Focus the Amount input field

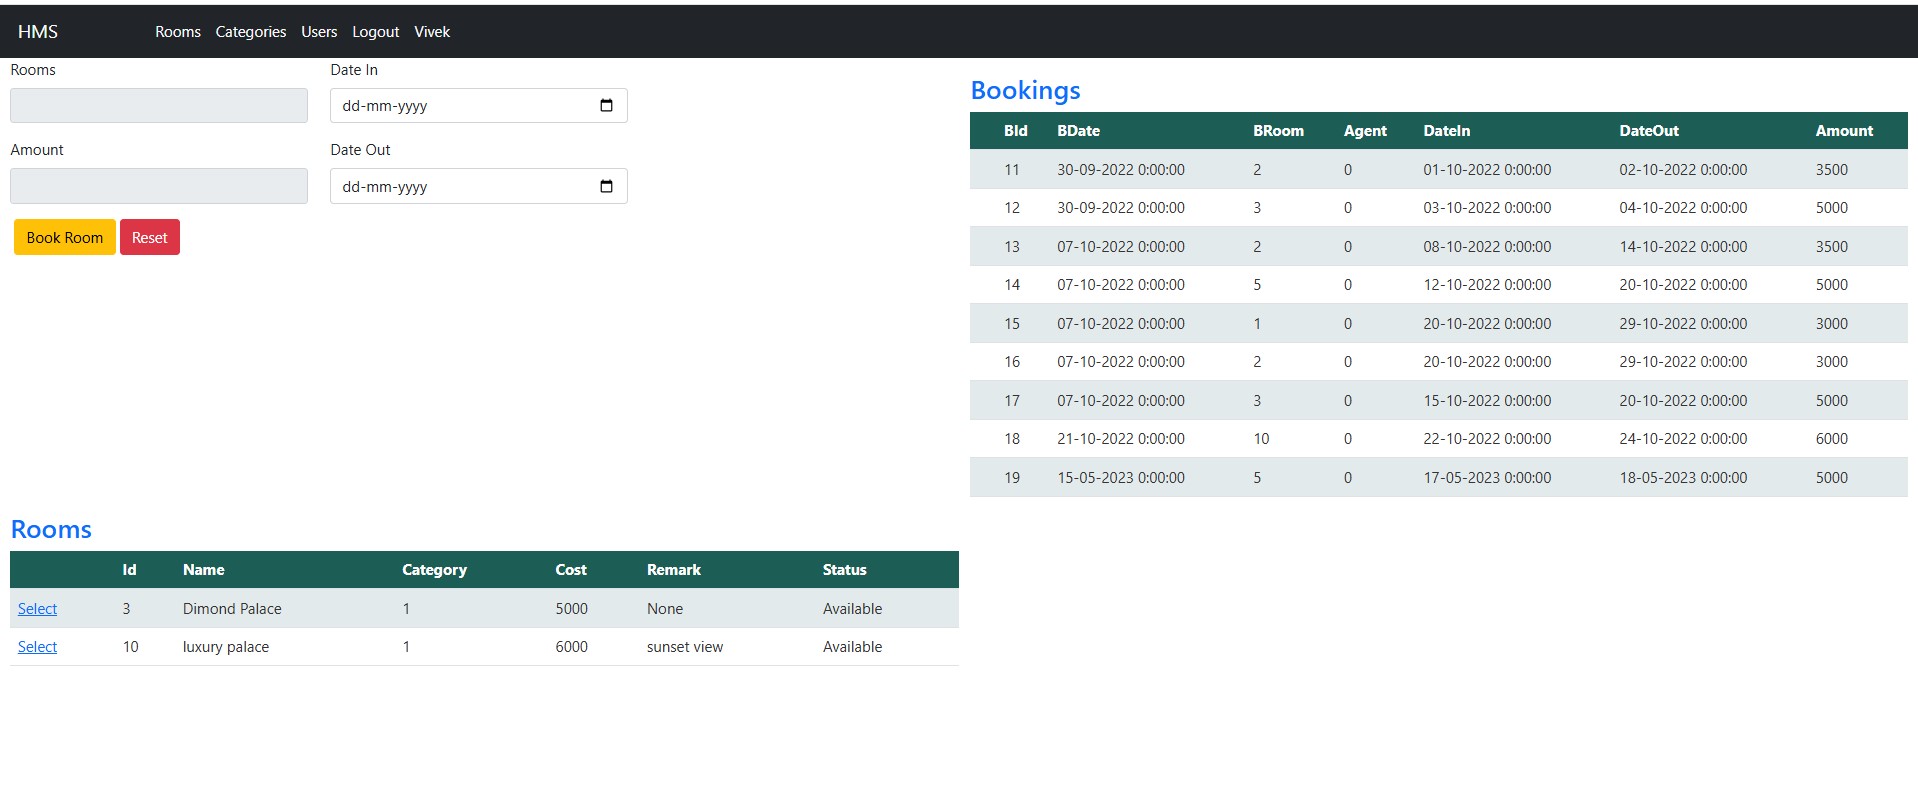[159, 186]
